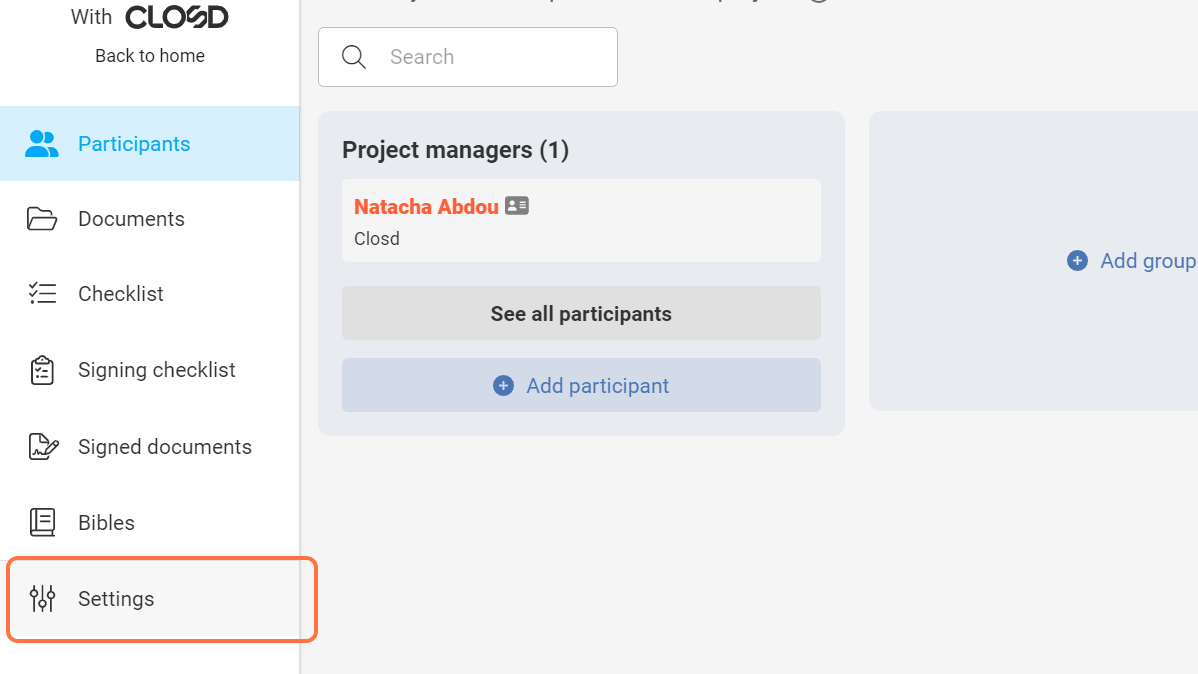This screenshot has width=1198, height=674.
Task: Click the Participants people icon
Action: 42,144
